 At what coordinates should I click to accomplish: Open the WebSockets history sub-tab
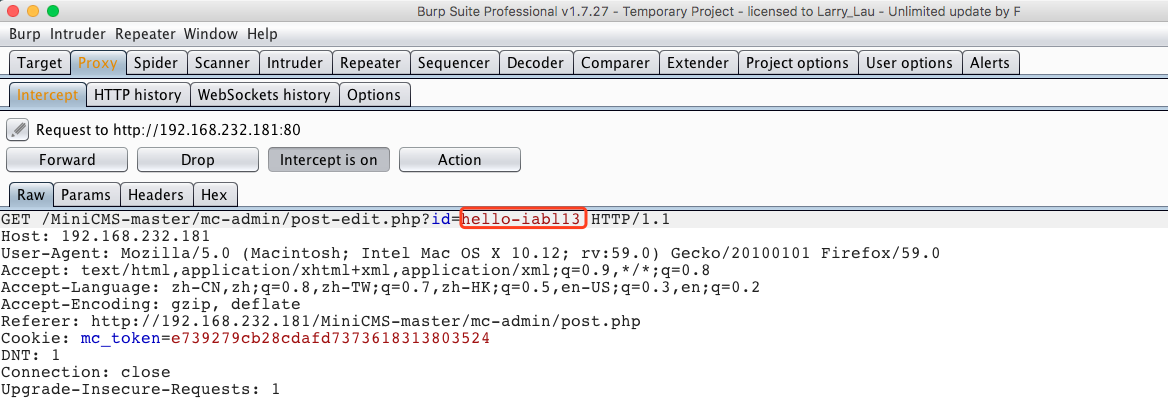(x=264, y=95)
